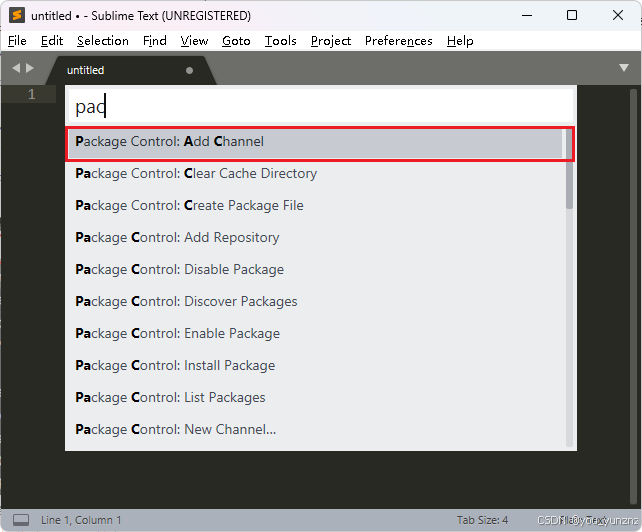642x532 pixels.
Task: Select 'Package Control: Enable Package'
Action: click(315, 333)
